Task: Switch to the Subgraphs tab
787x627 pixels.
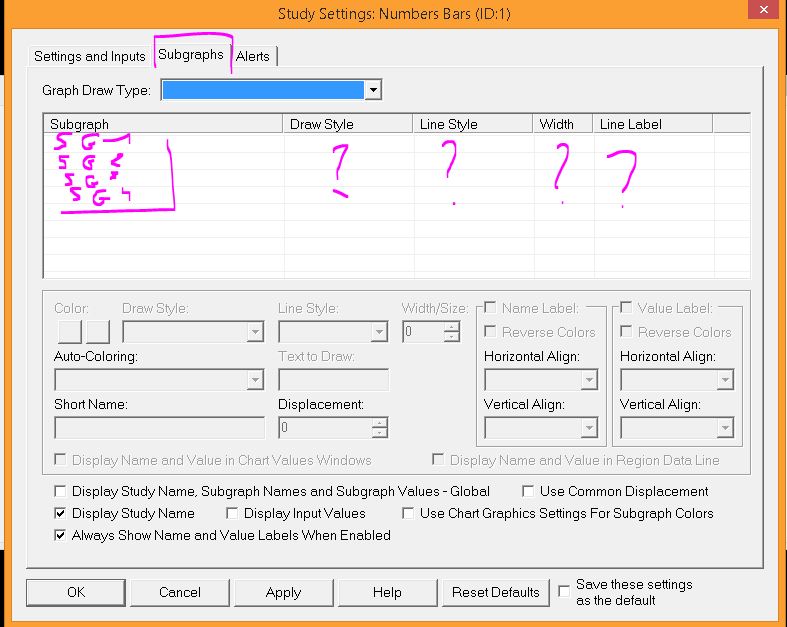Action: [191, 54]
